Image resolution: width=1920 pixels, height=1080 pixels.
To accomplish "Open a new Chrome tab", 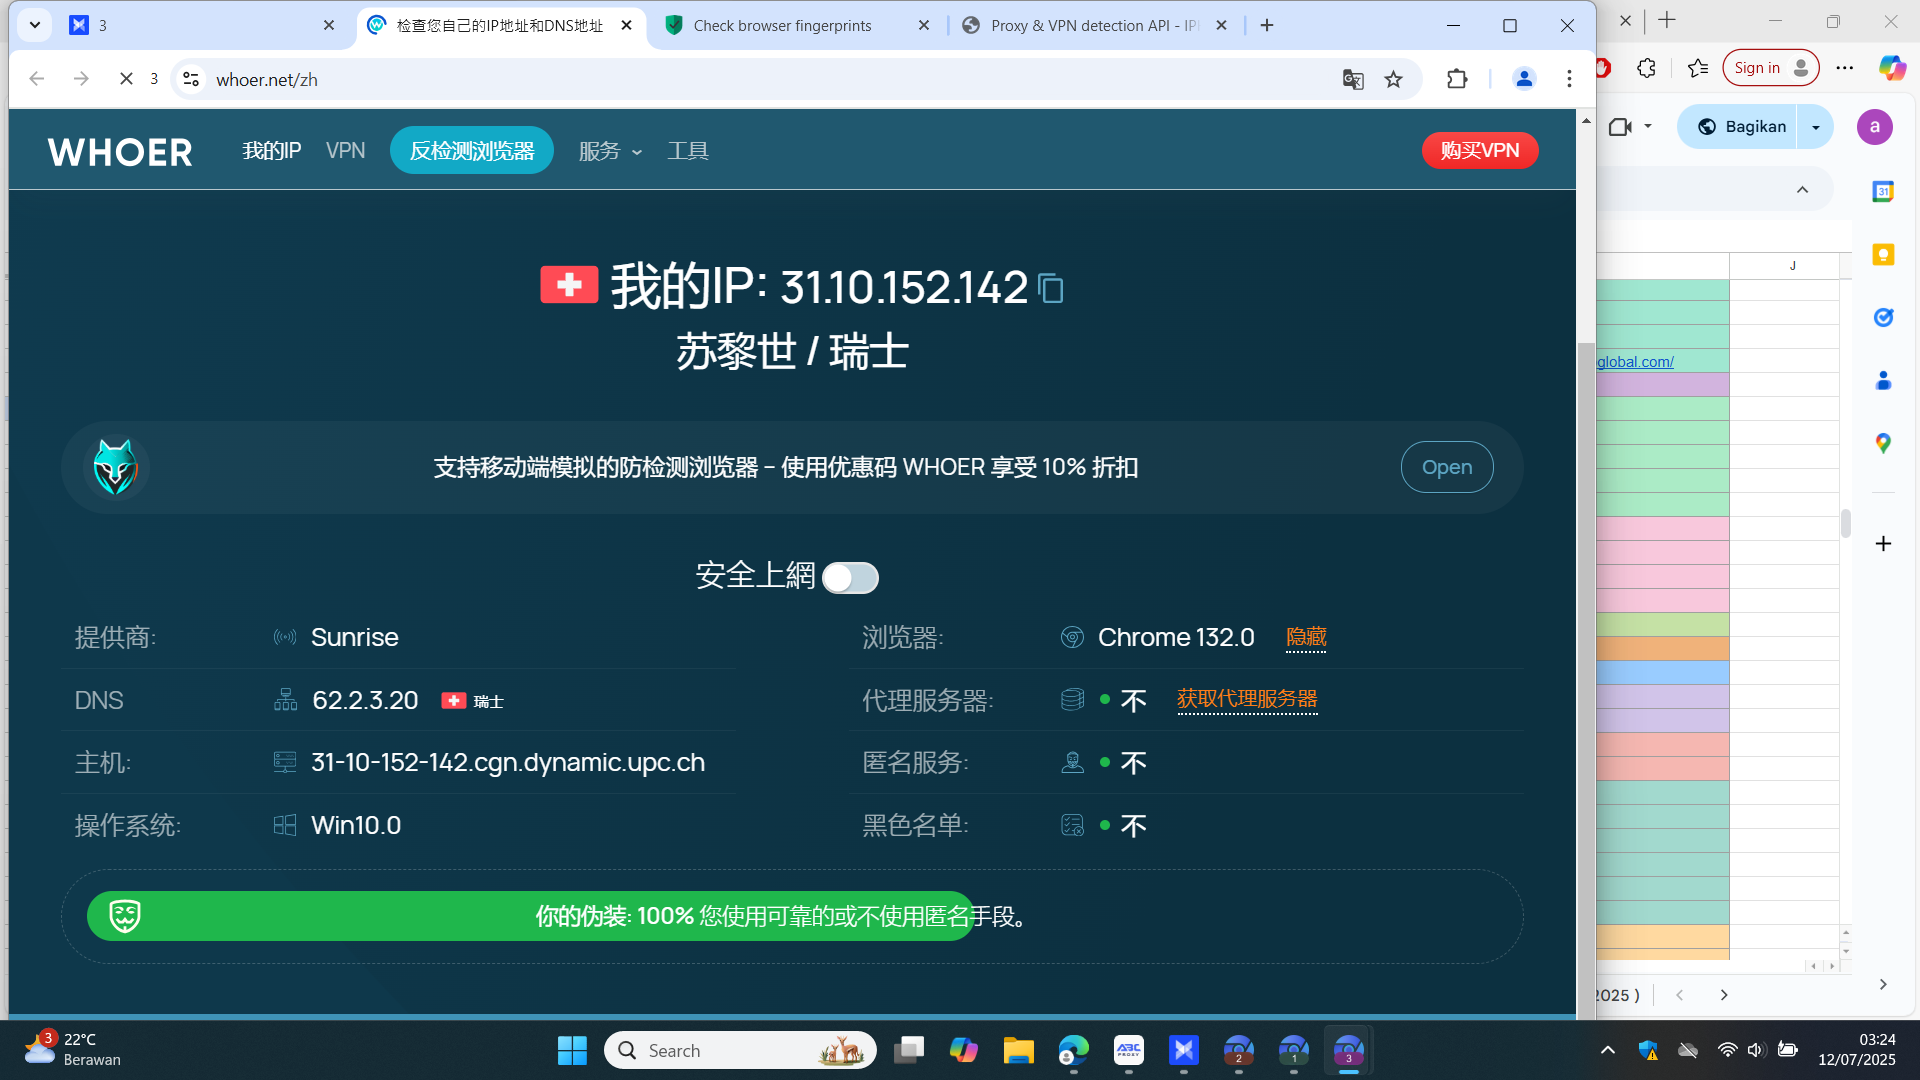I will (1267, 25).
